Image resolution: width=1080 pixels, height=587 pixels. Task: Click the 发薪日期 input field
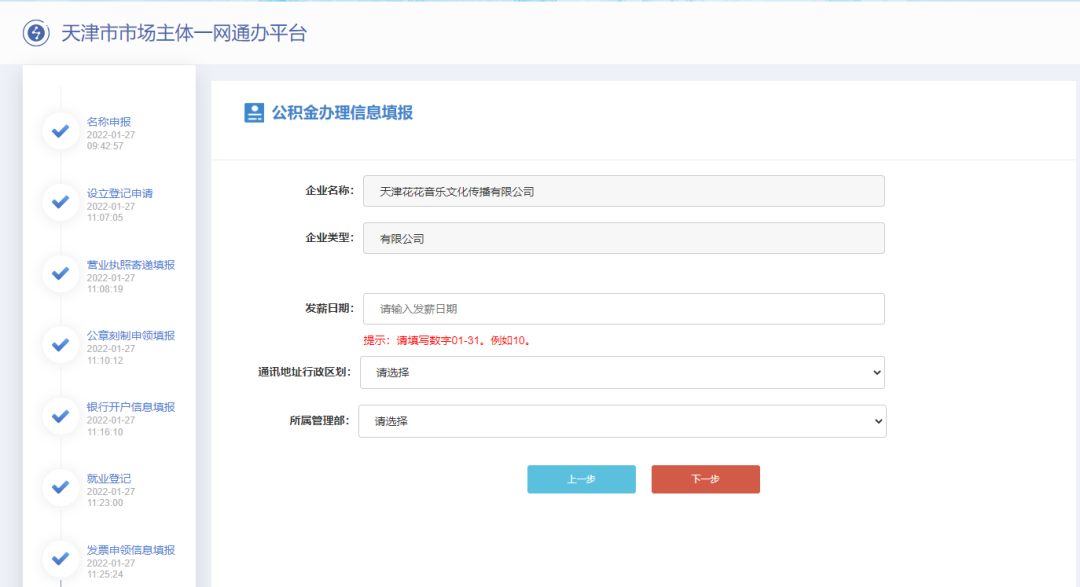pyautogui.click(x=623, y=309)
